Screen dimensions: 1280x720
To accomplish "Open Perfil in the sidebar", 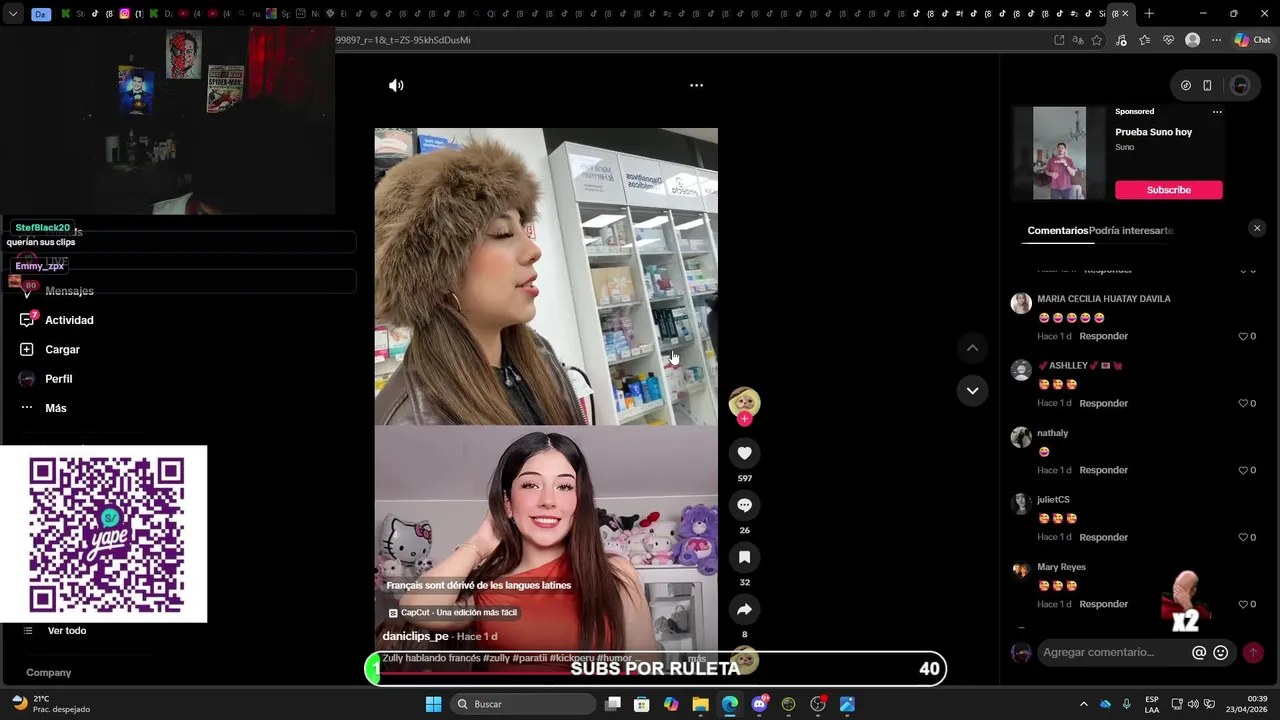I will pos(58,379).
